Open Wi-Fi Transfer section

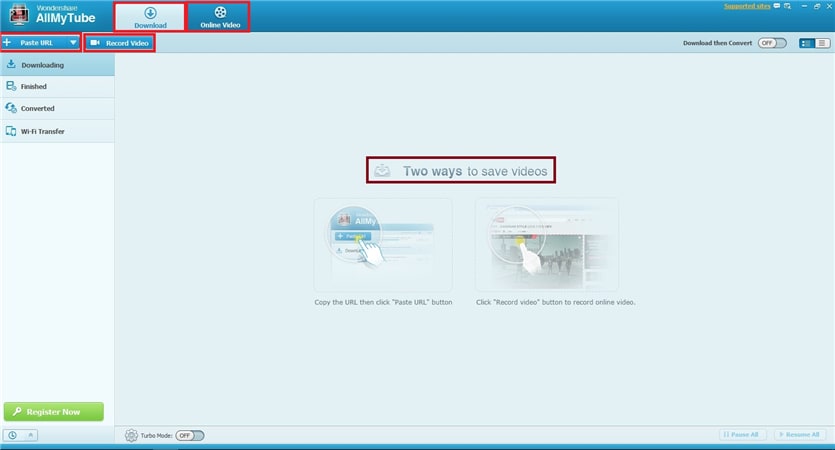pos(57,131)
